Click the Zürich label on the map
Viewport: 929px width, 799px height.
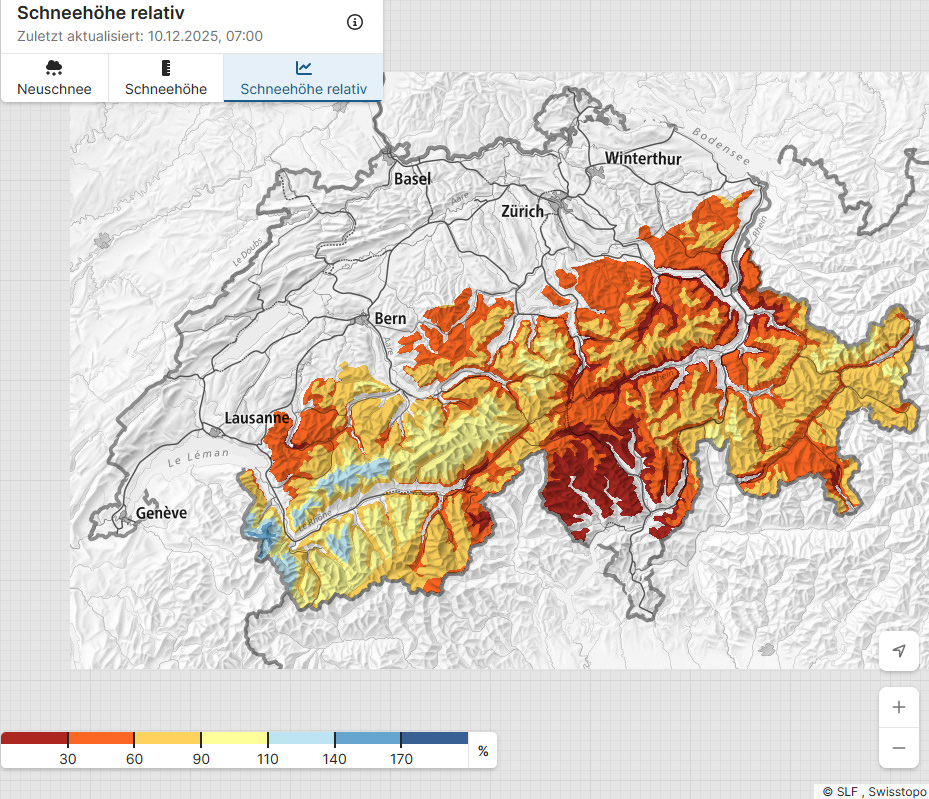pos(522,211)
